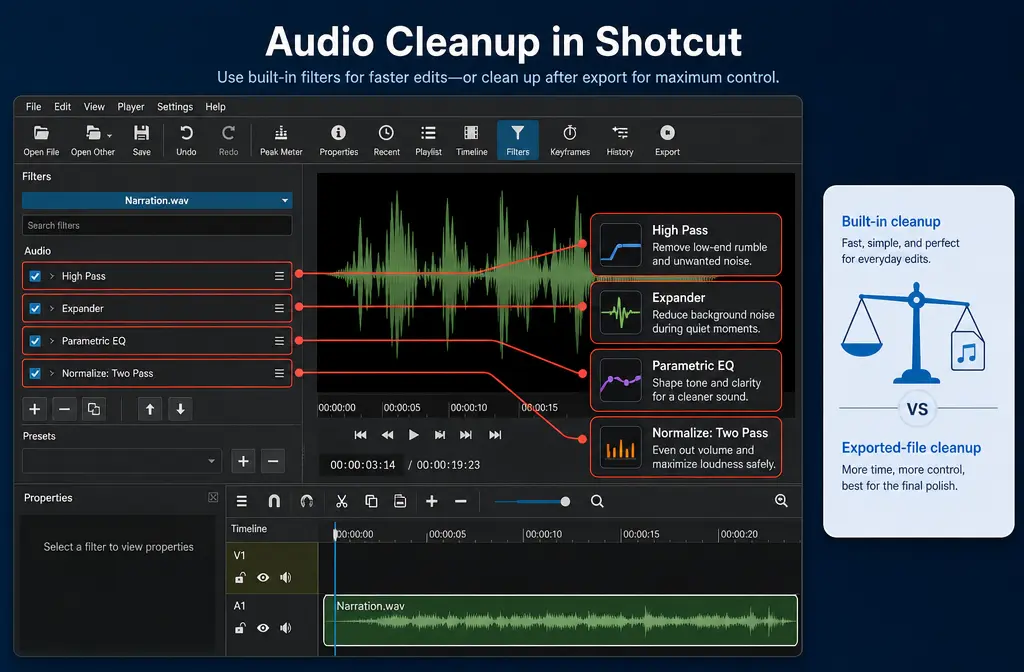Move filter up with up arrow
Screen dimensions: 1024x672
(x=150, y=409)
